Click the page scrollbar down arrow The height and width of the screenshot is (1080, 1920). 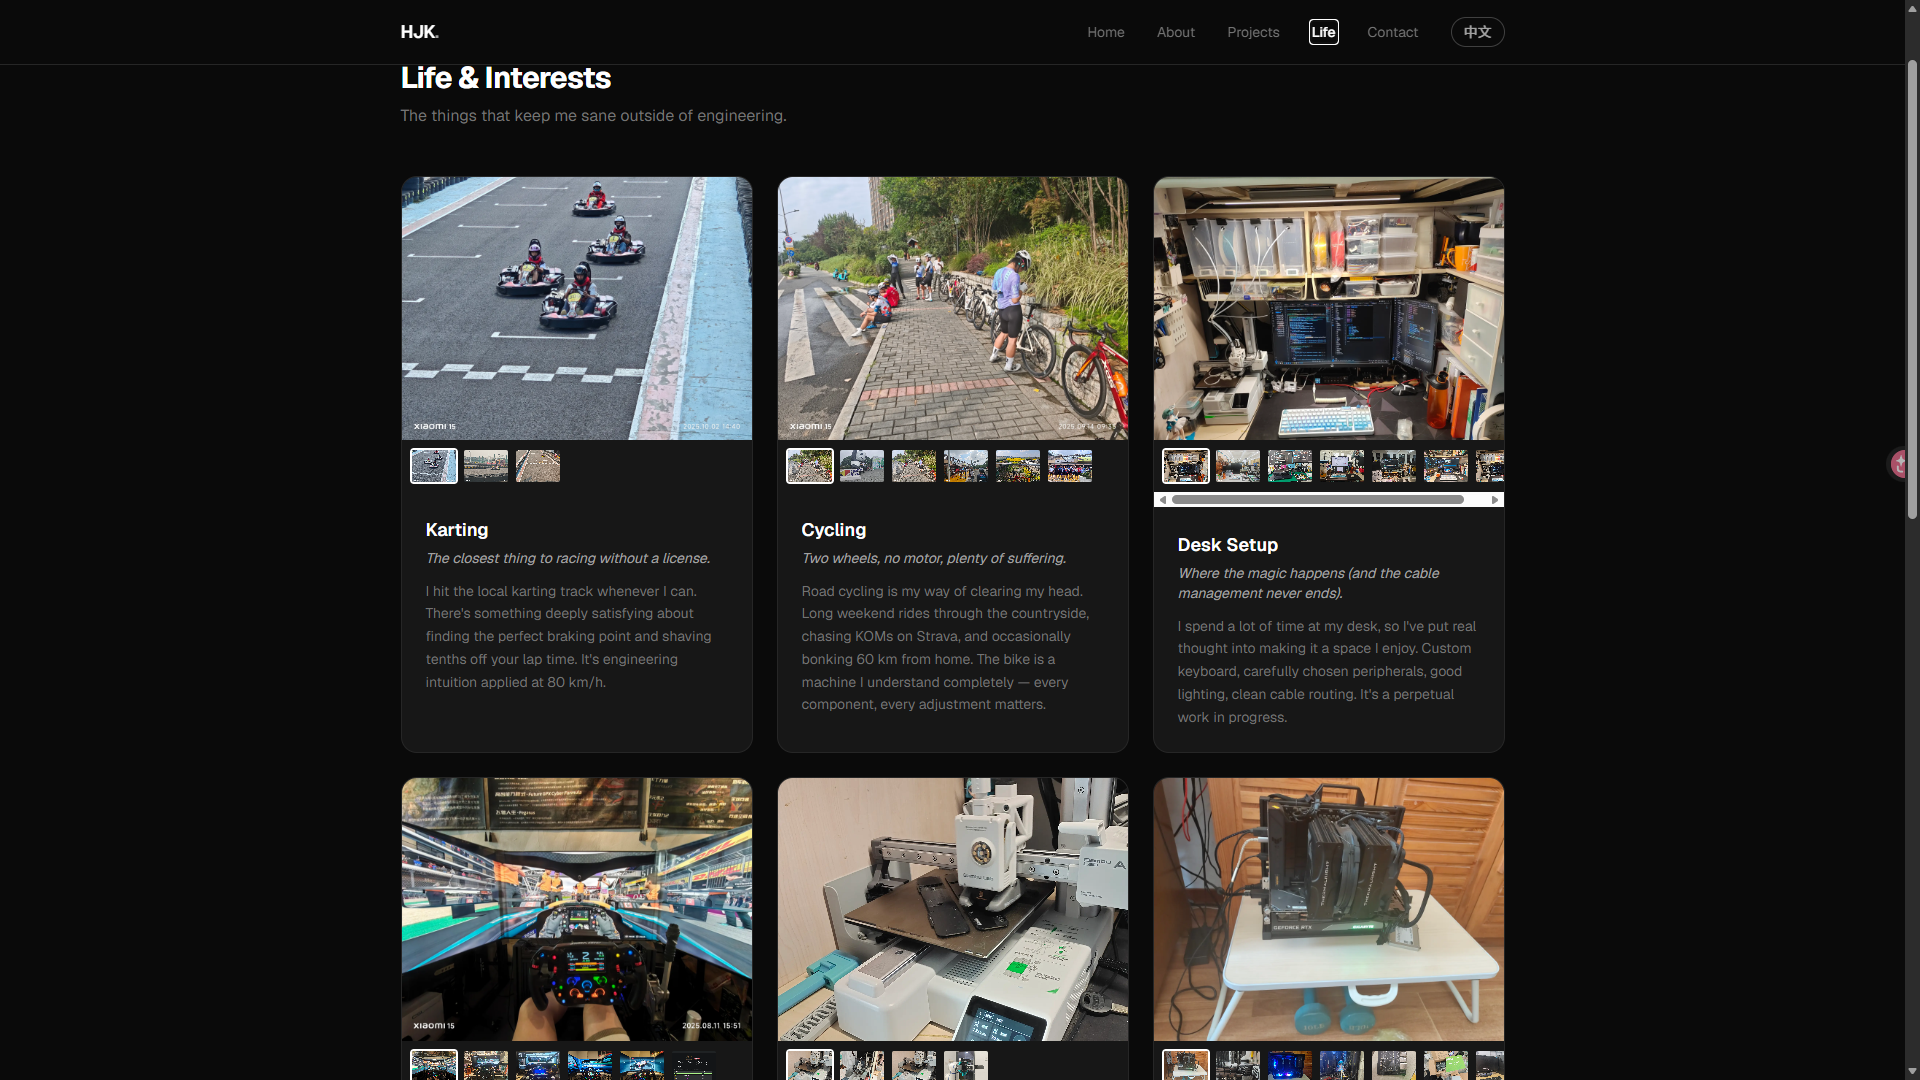tap(1912, 1072)
